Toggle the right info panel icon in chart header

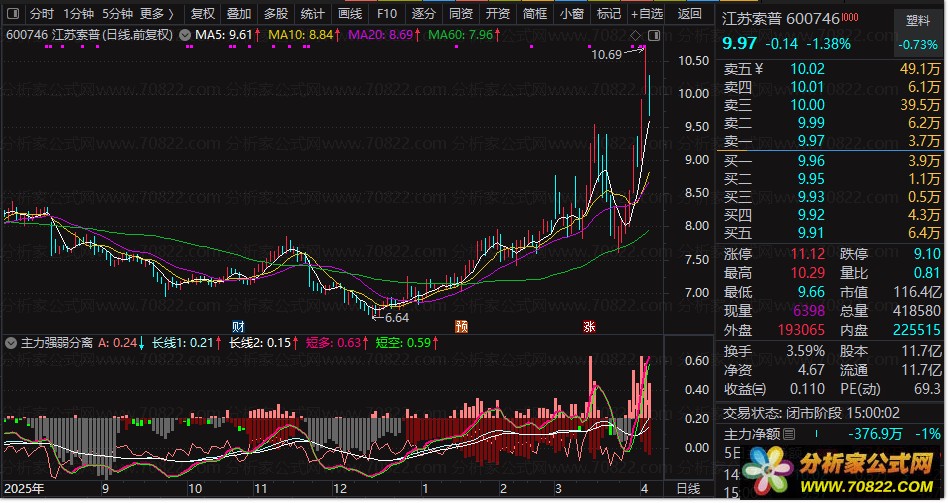[x=654, y=36]
